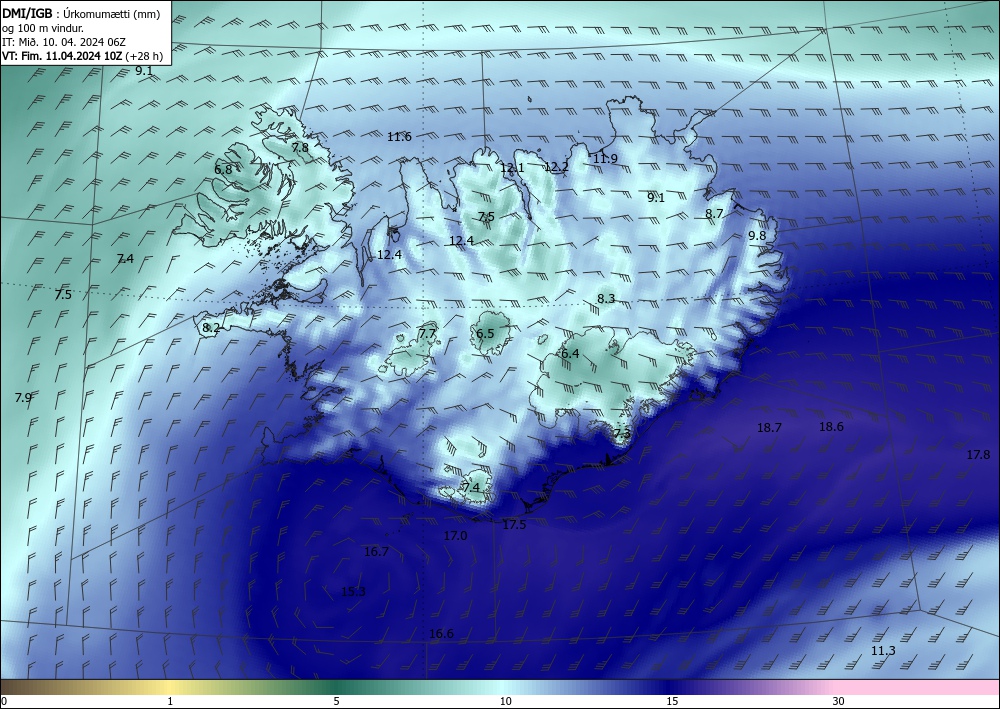Click the '5' label on the color scale

coord(336,701)
